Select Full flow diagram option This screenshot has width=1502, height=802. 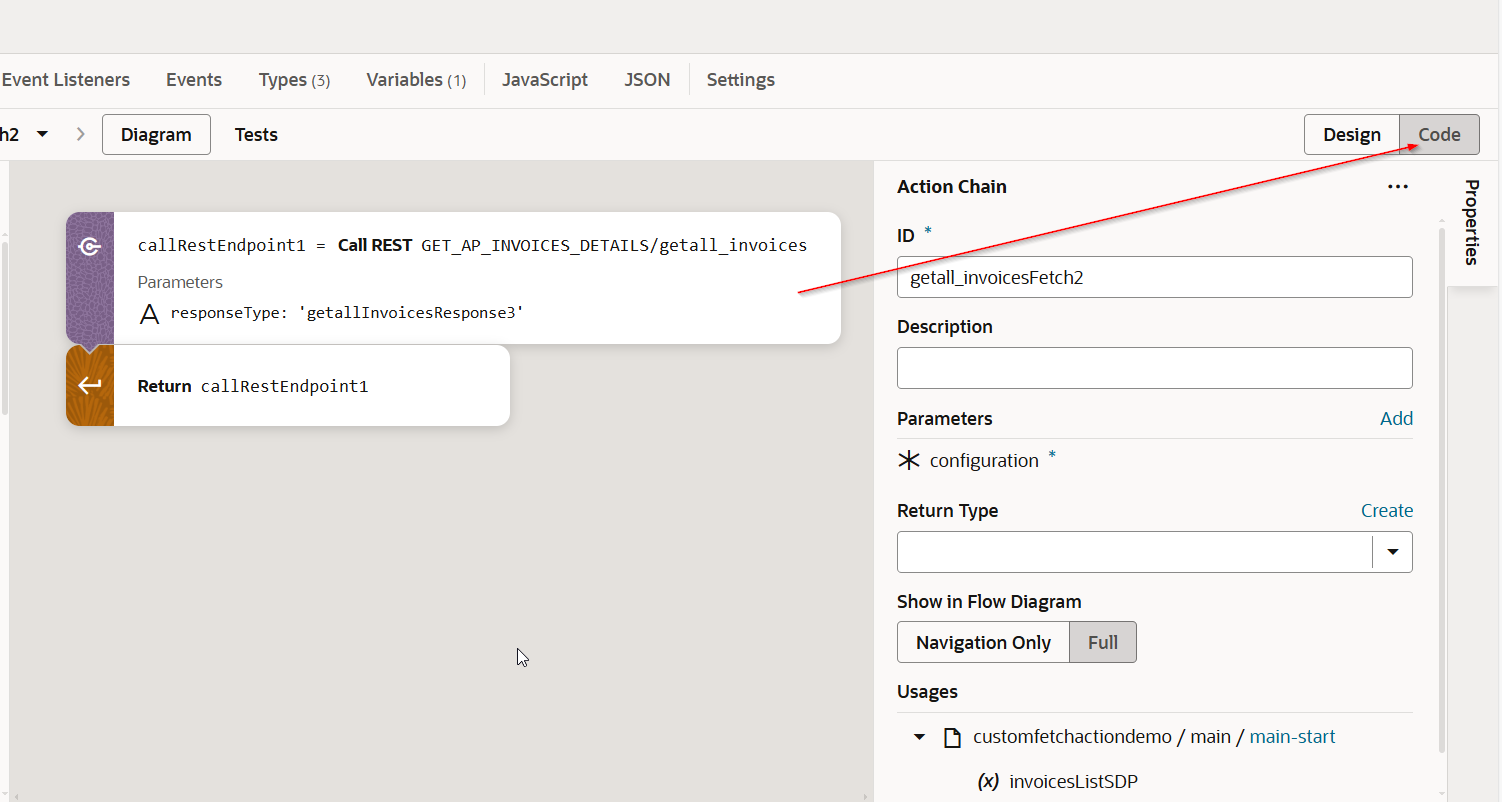1103,643
